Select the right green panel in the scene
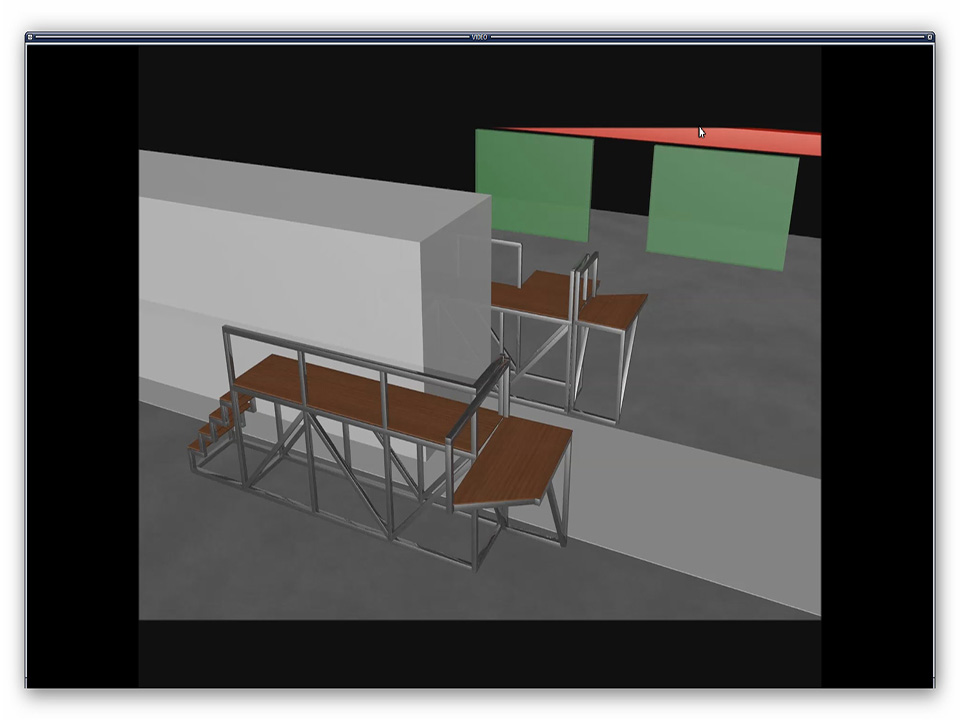This screenshot has width=960, height=720. click(722, 205)
